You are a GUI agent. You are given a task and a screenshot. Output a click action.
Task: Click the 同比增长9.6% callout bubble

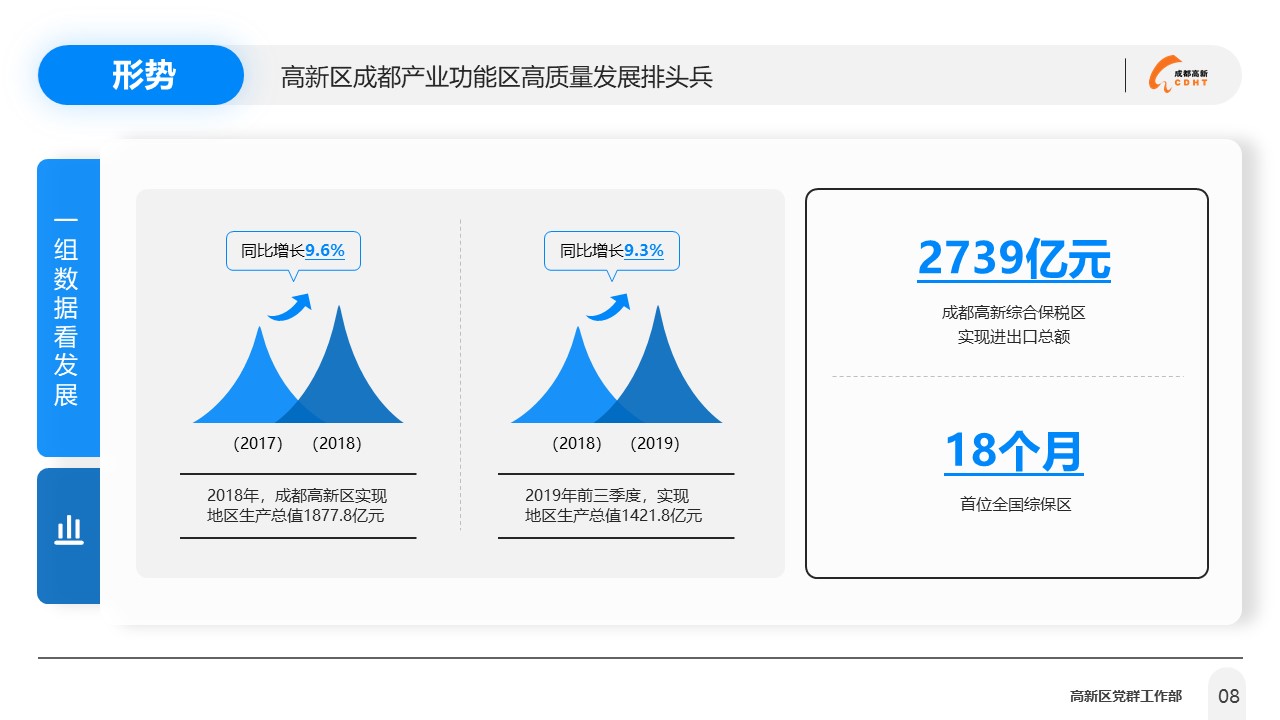293,251
